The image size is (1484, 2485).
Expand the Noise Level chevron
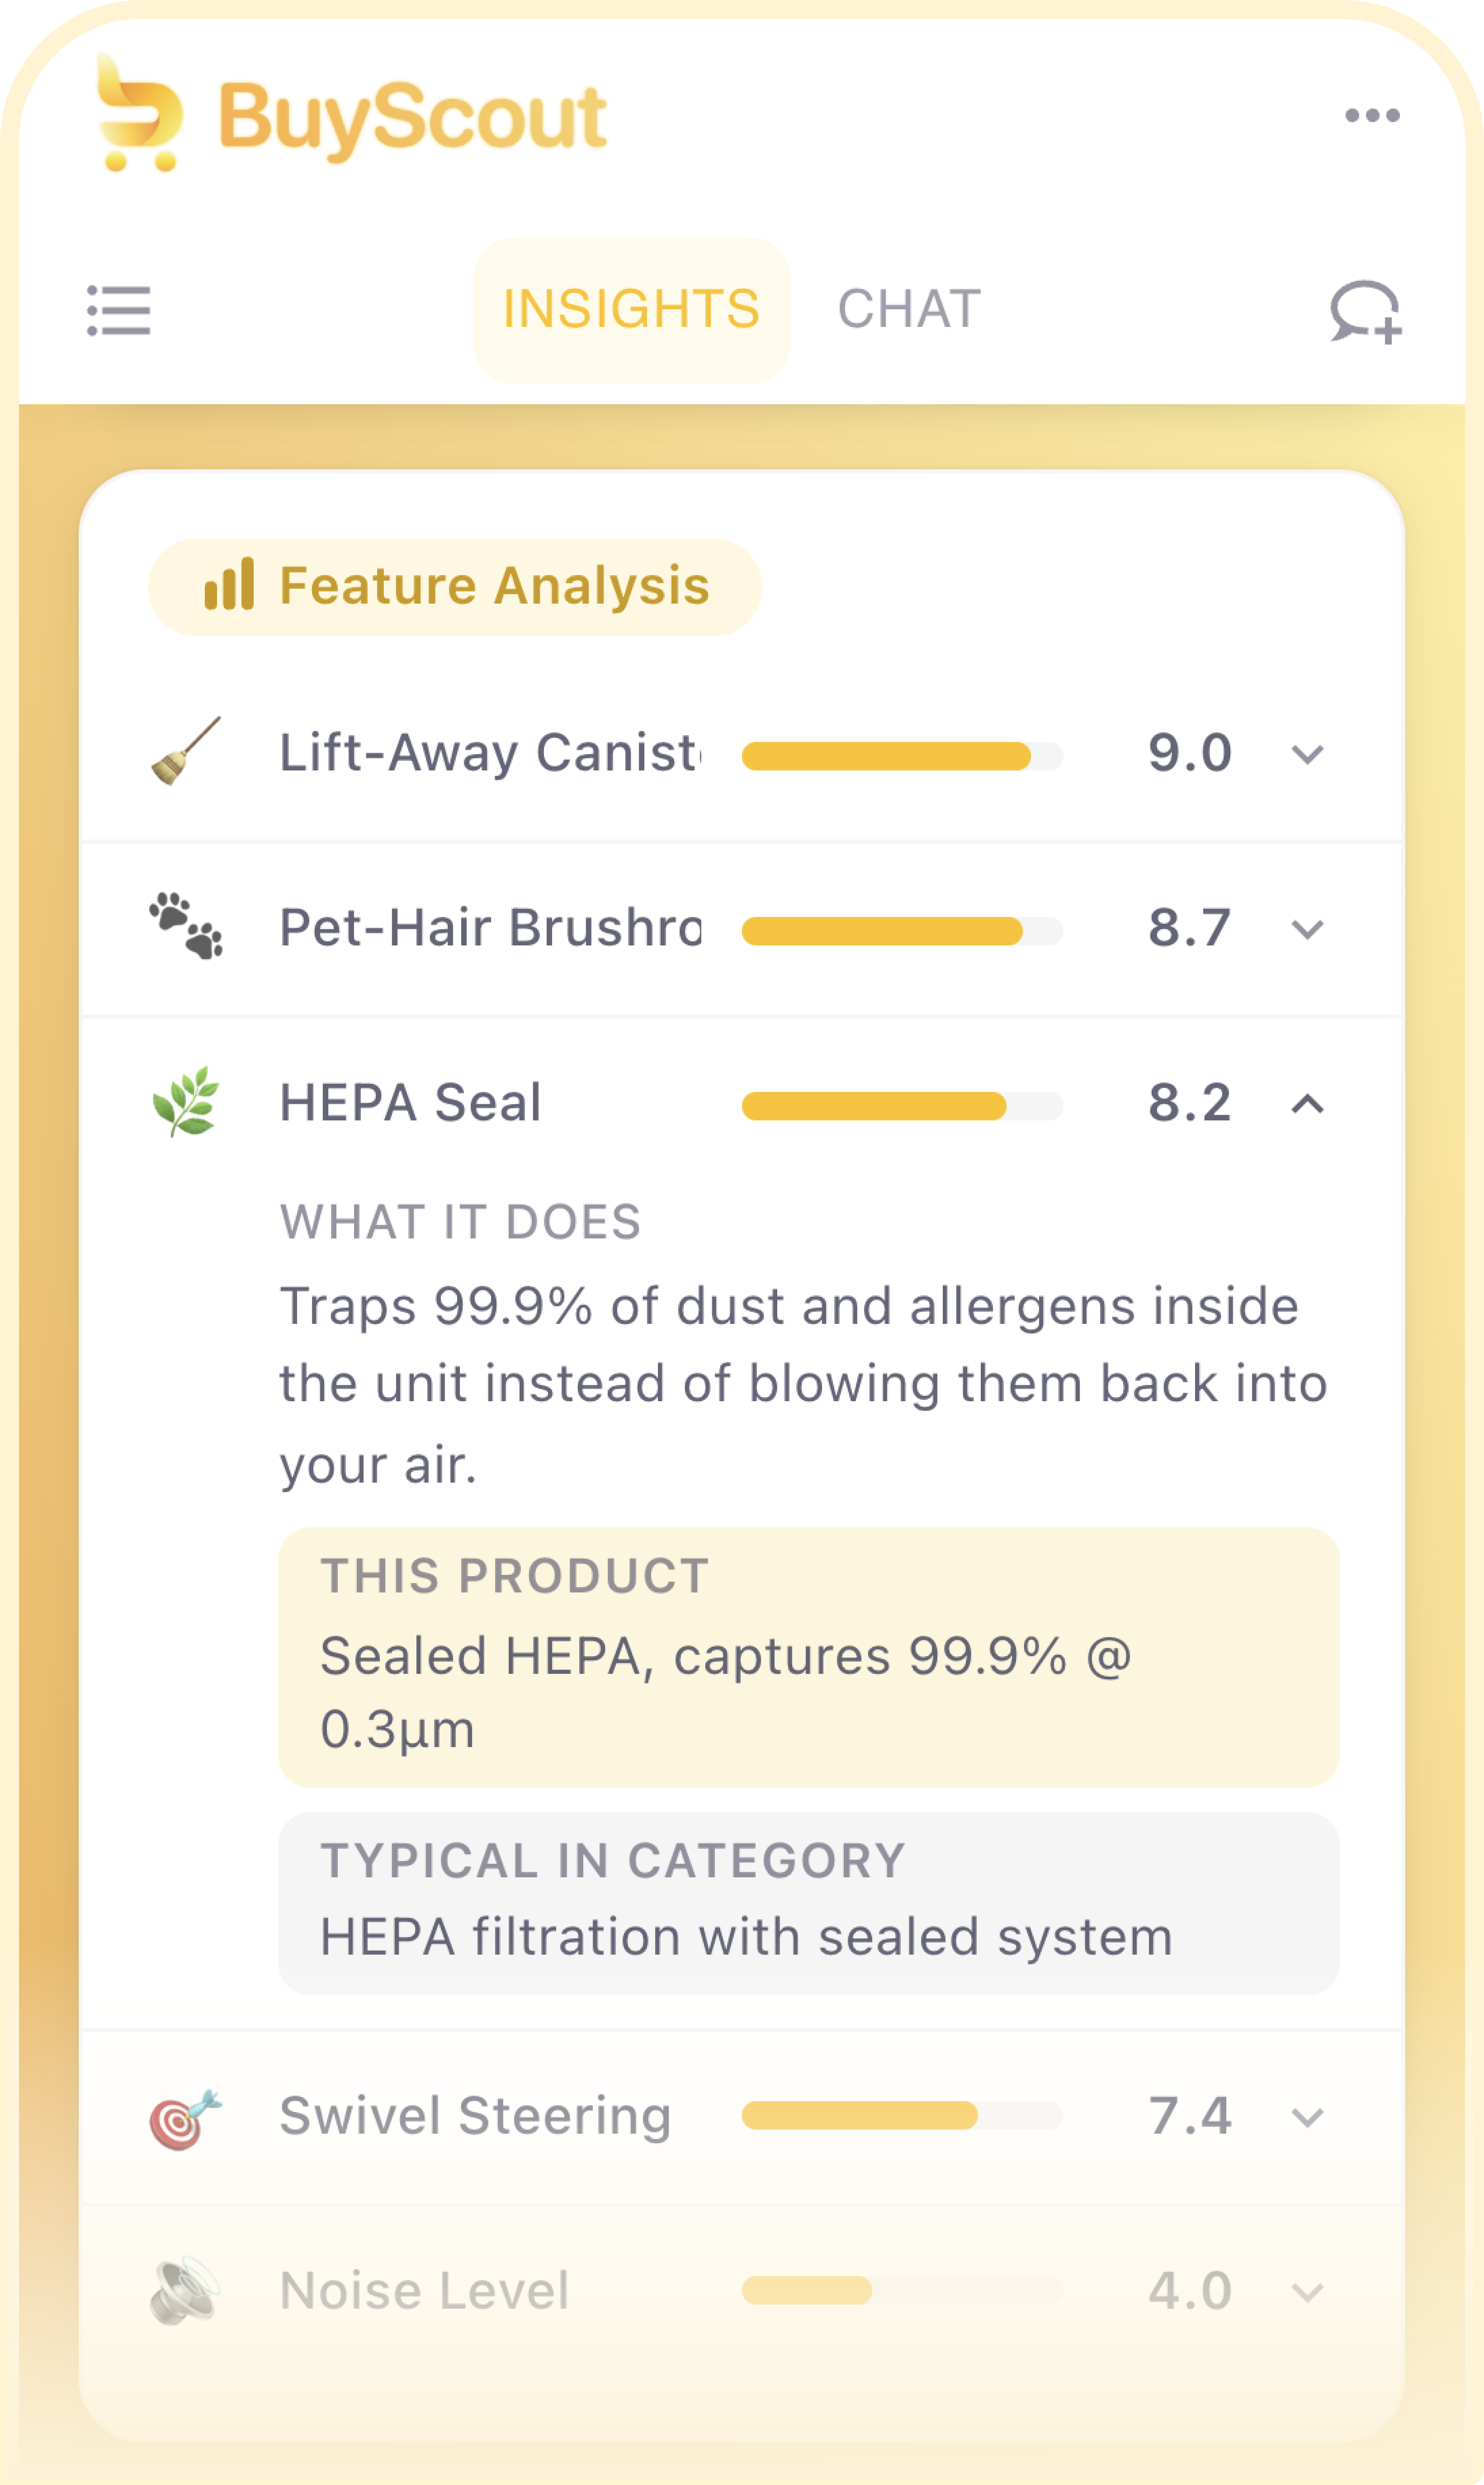tap(1307, 2292)
